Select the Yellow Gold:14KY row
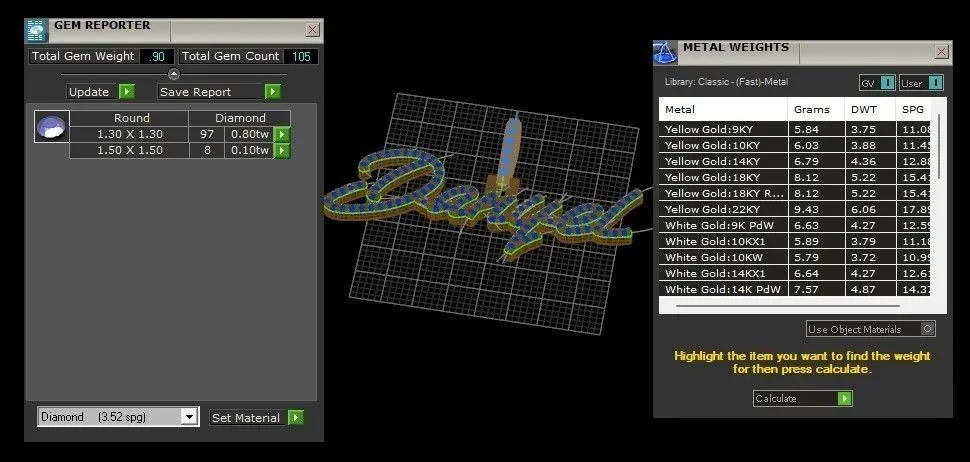 pyautogui.click(x=795, y=161)
